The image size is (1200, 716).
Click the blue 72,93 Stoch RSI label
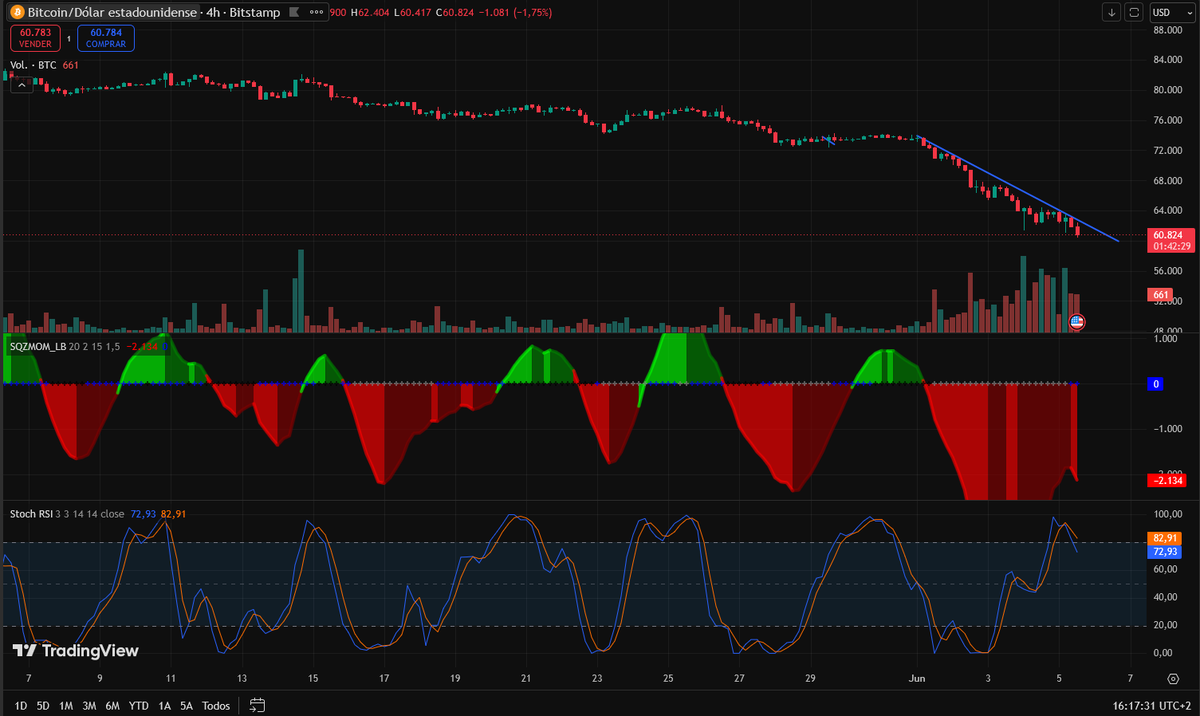point(1164,551)
